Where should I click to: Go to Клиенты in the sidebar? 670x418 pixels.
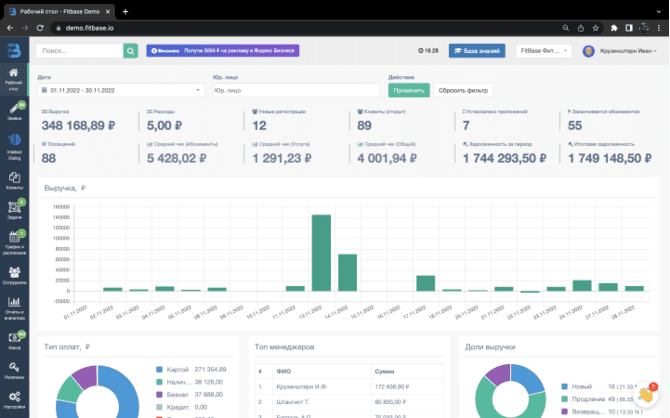point(15,181)
